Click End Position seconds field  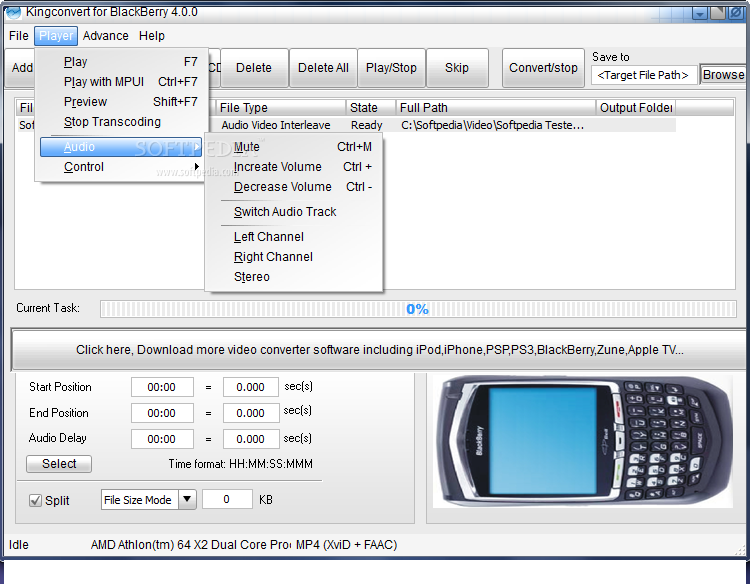[x=251, y=413]
